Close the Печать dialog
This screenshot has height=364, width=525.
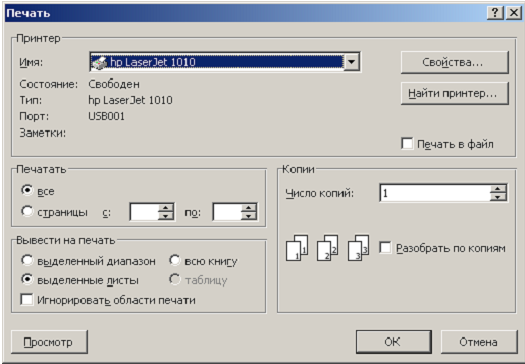[x=513, y=13]
